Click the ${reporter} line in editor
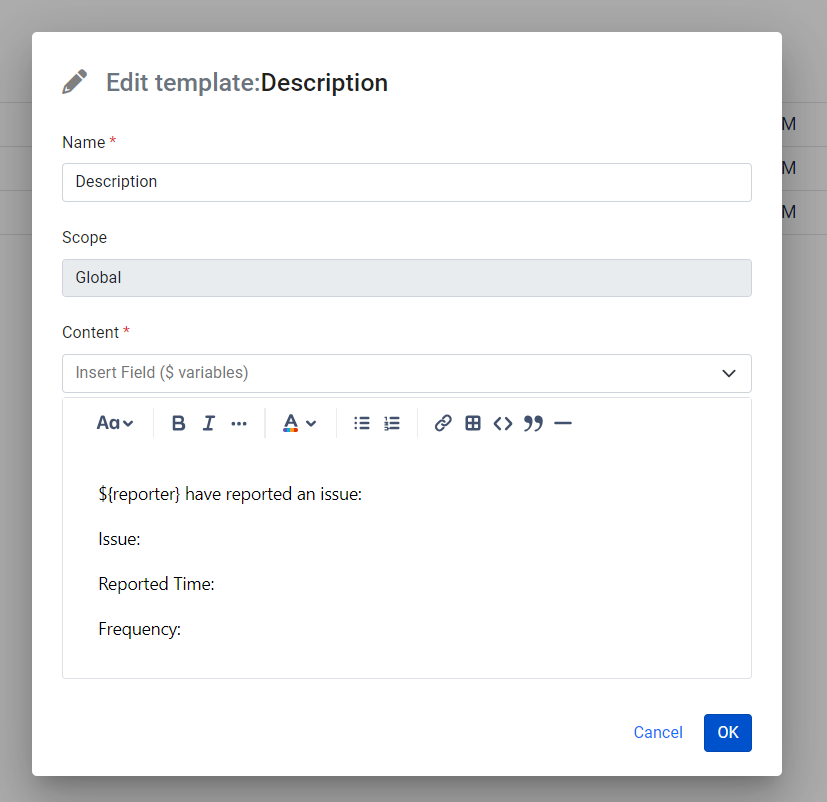The width and height of the screenshot is (827, 802). click(x=229, y=494)
